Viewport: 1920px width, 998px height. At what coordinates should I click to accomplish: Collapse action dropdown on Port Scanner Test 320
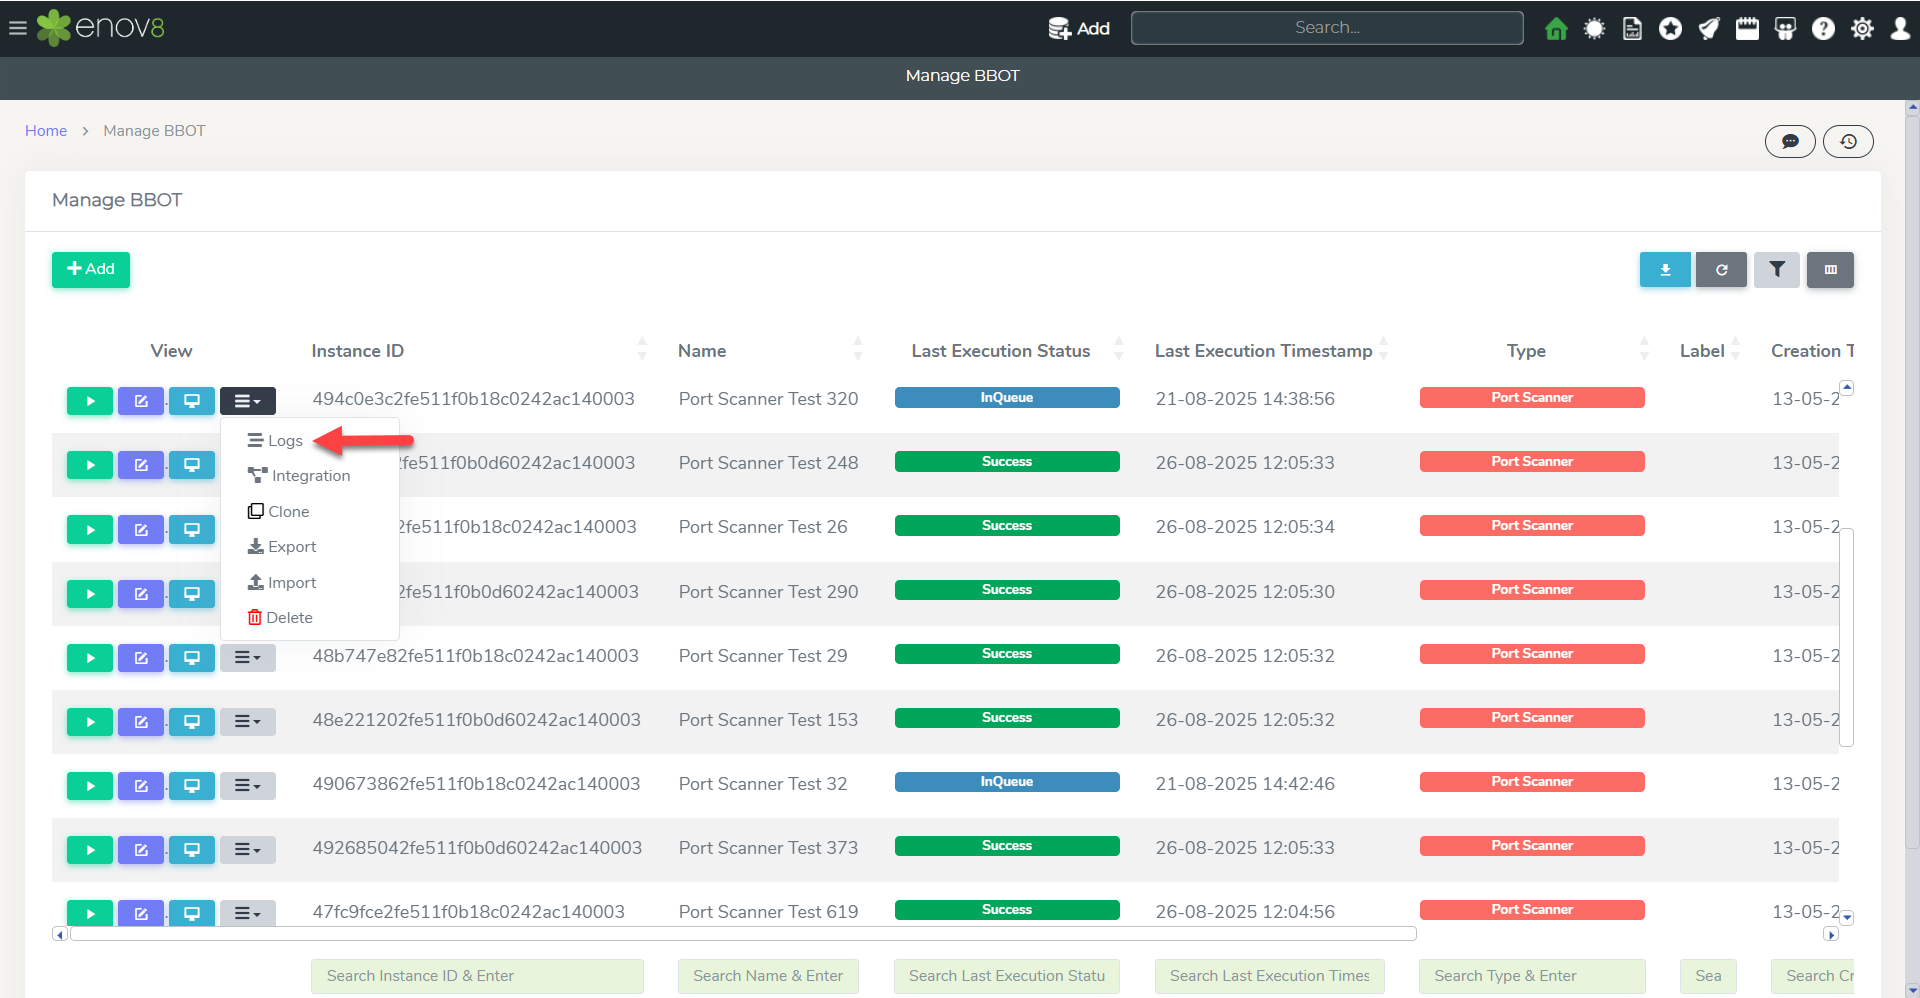tap(247, 401)
